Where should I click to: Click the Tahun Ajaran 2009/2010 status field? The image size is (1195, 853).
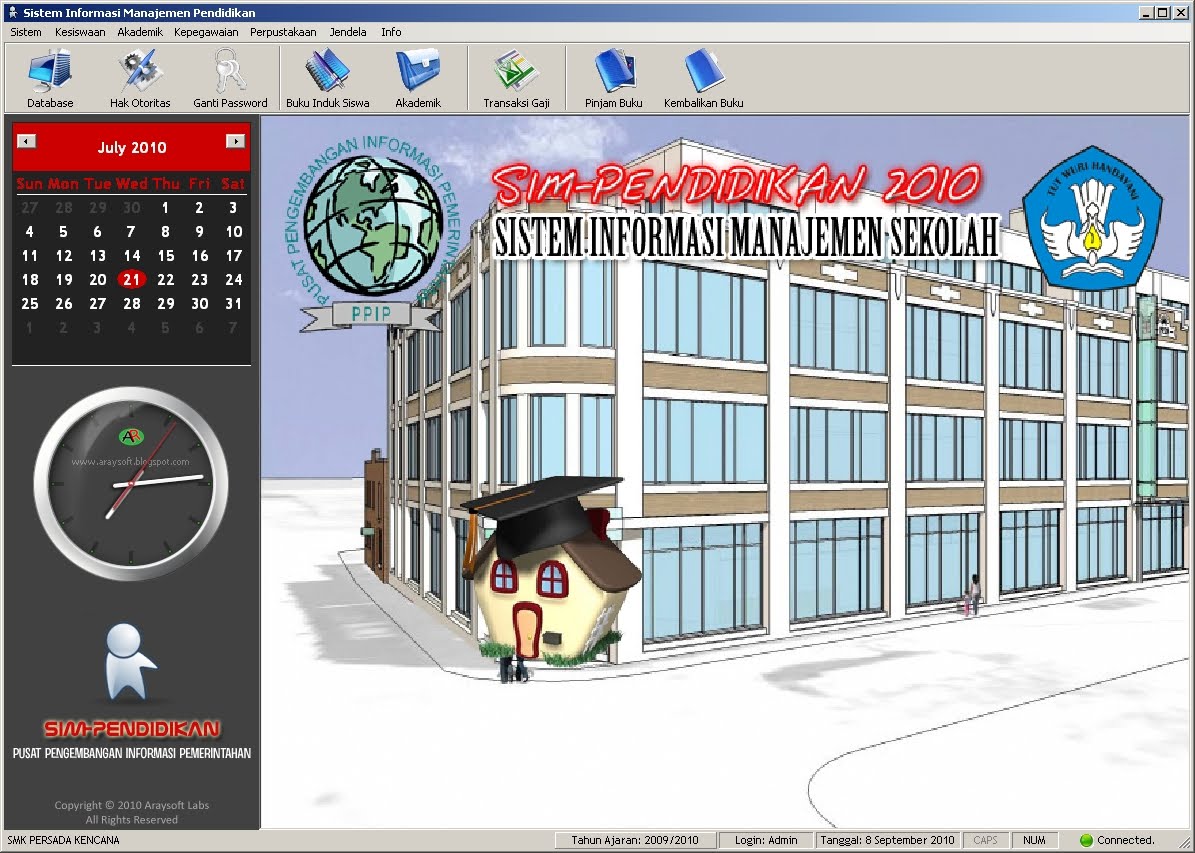click(x=636, y=839)
